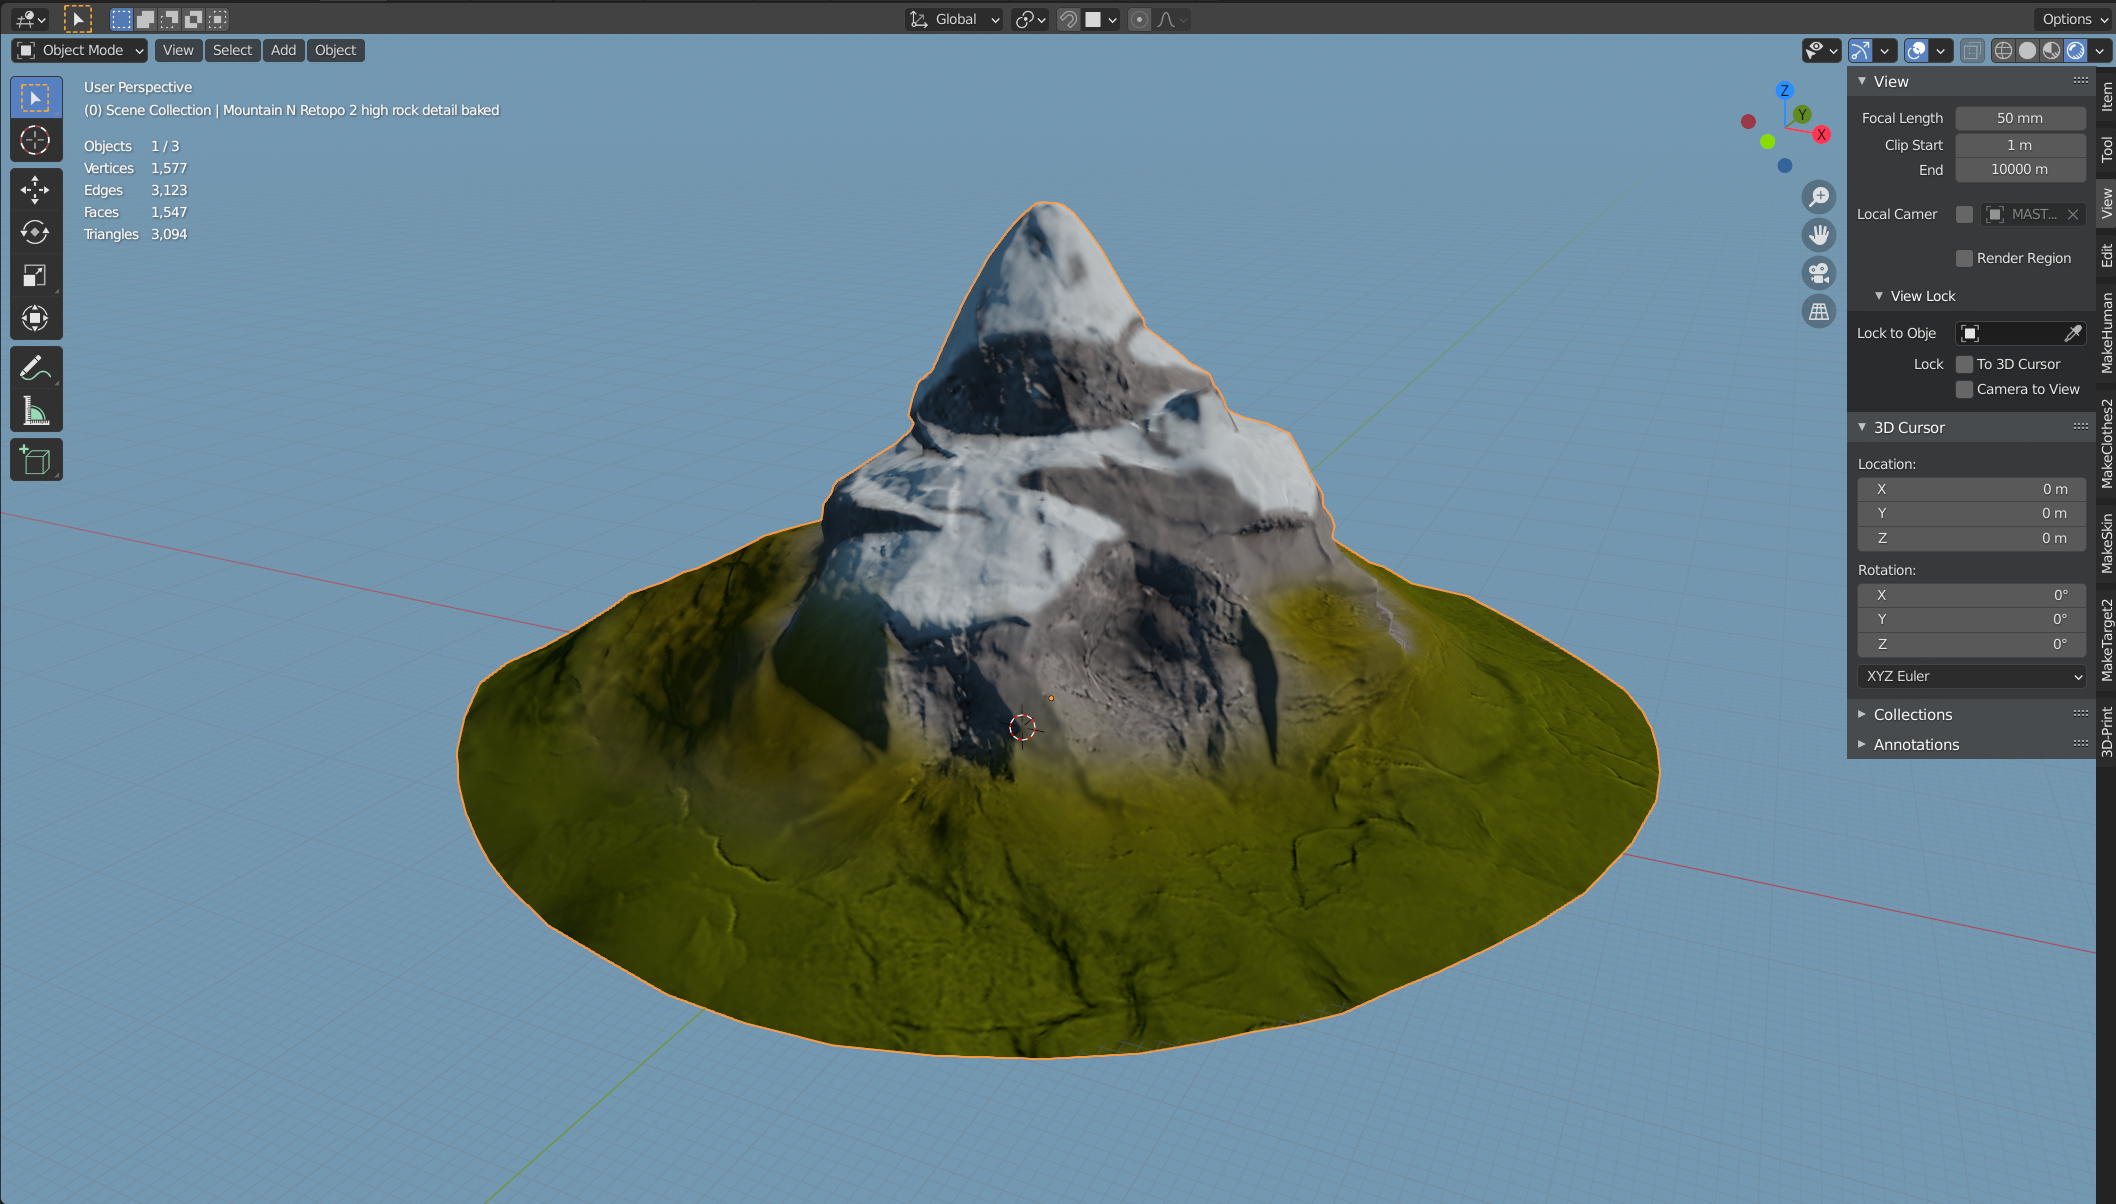Select the Move tool in the toolbar
Screen dimensions: 2116x1204
coord(35,190)
